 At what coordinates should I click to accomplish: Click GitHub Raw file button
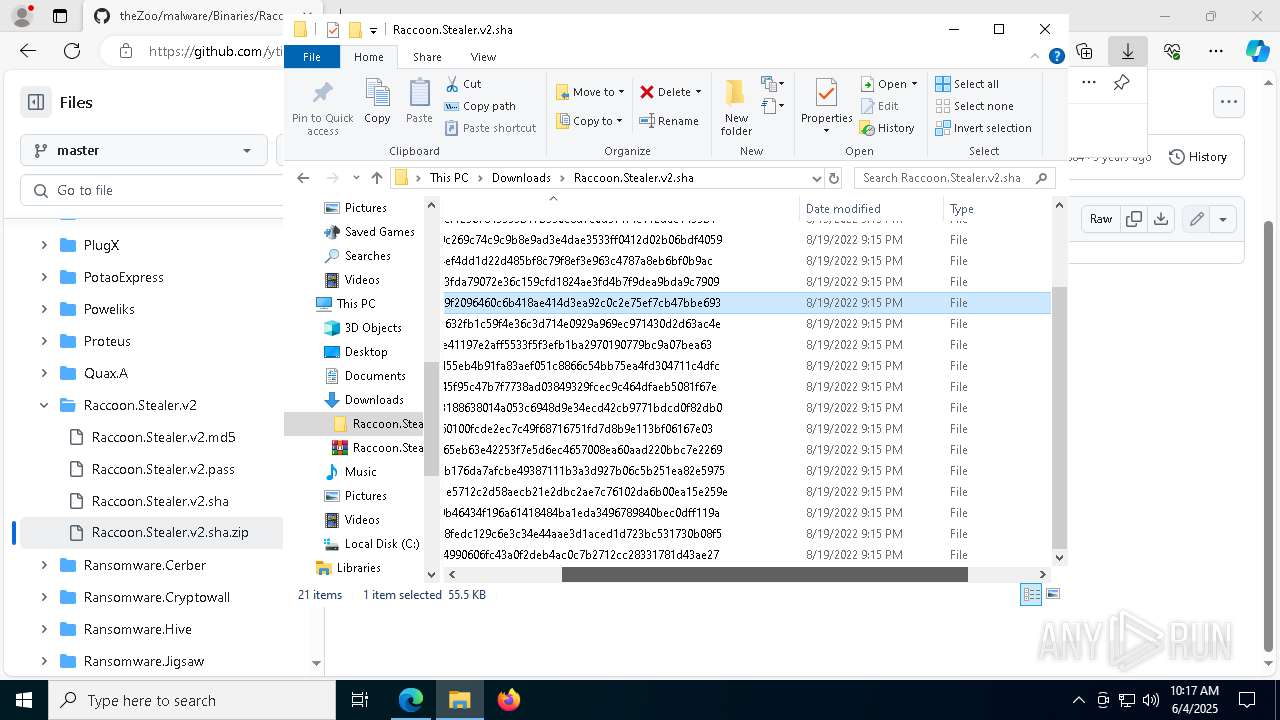click(x=1101, y=219)
